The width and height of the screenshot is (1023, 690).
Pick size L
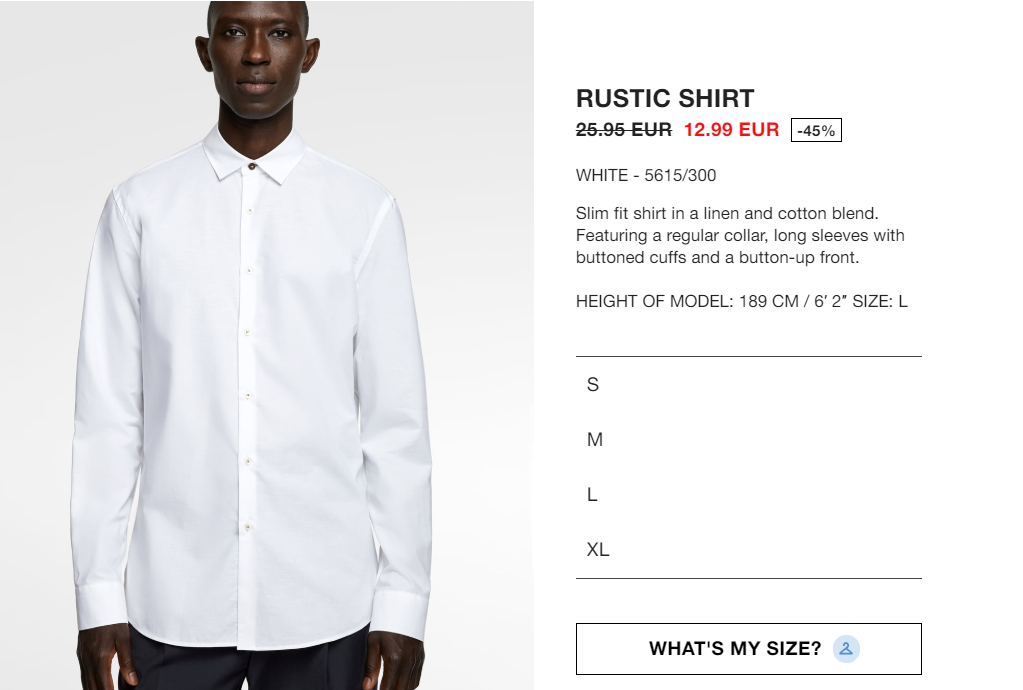[x=748, y=494]
